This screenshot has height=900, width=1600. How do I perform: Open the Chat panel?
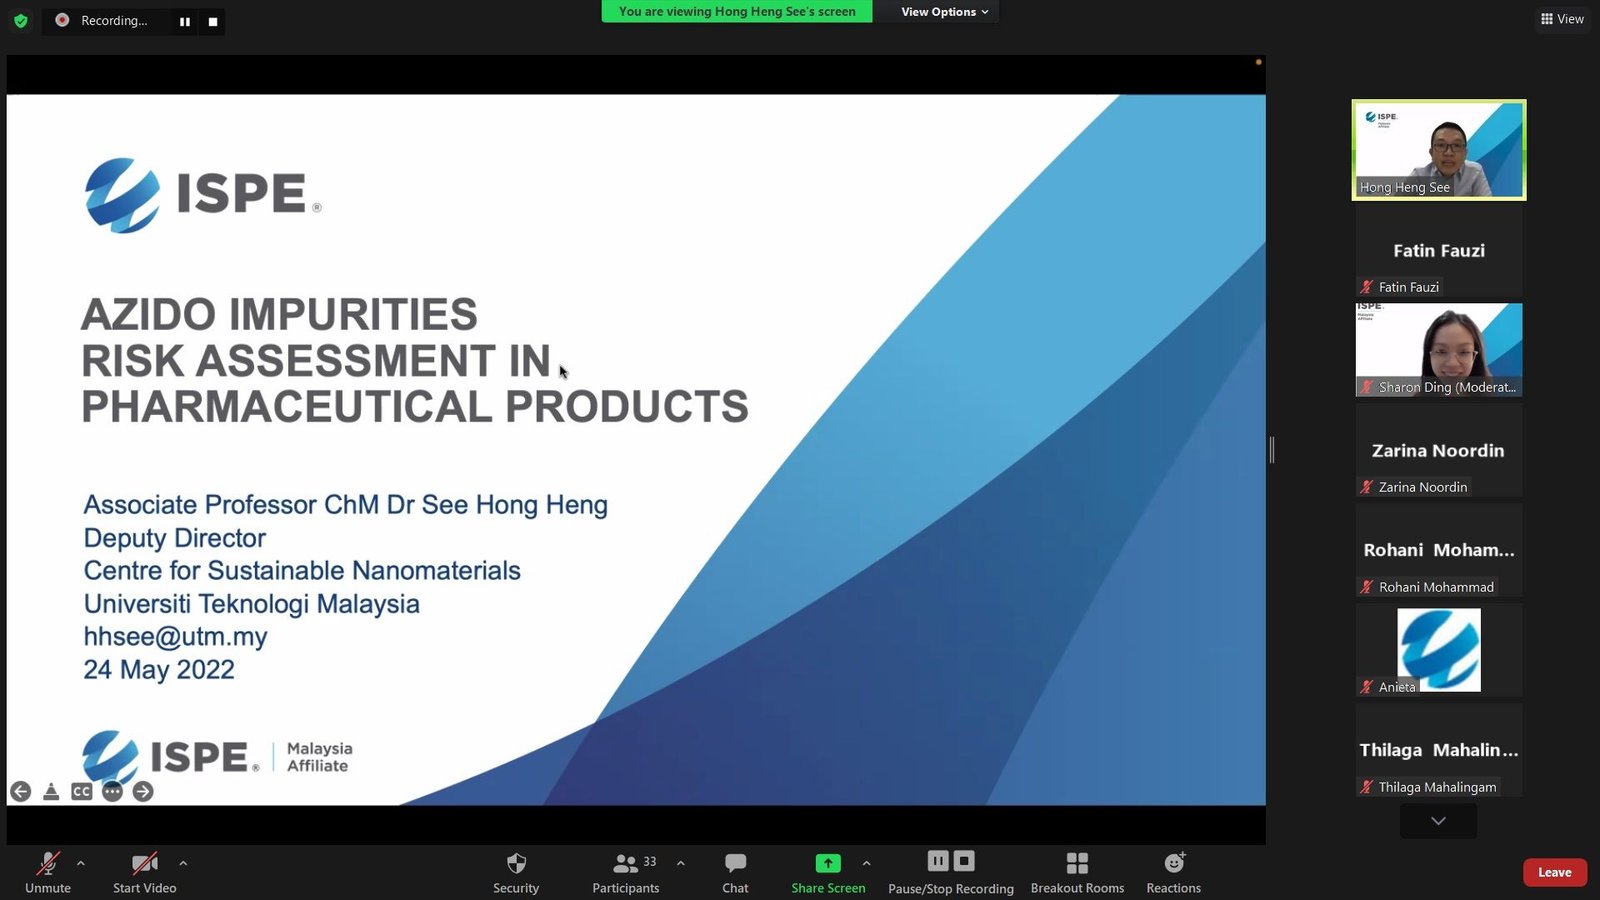coord(735,864)
